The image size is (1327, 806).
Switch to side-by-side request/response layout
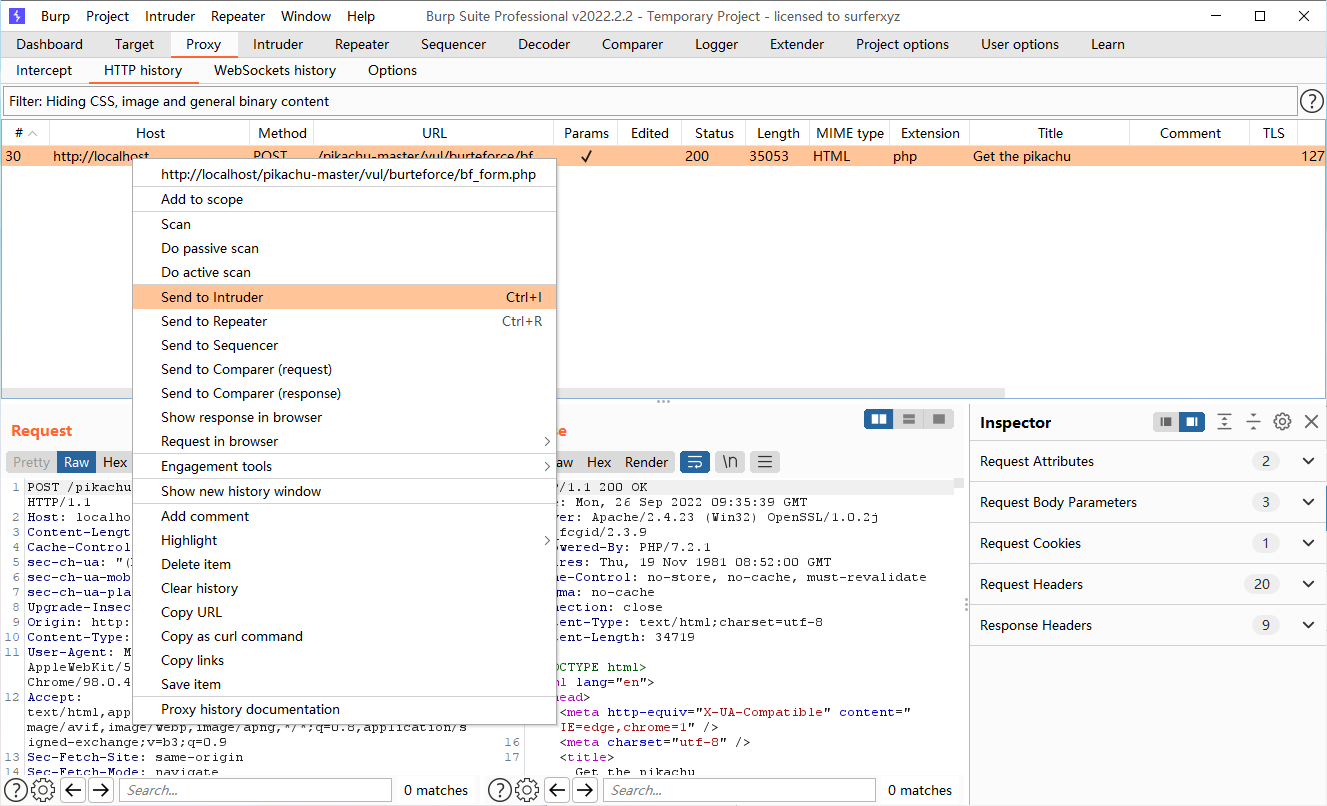pyautogui.click(x=880, y=419)
